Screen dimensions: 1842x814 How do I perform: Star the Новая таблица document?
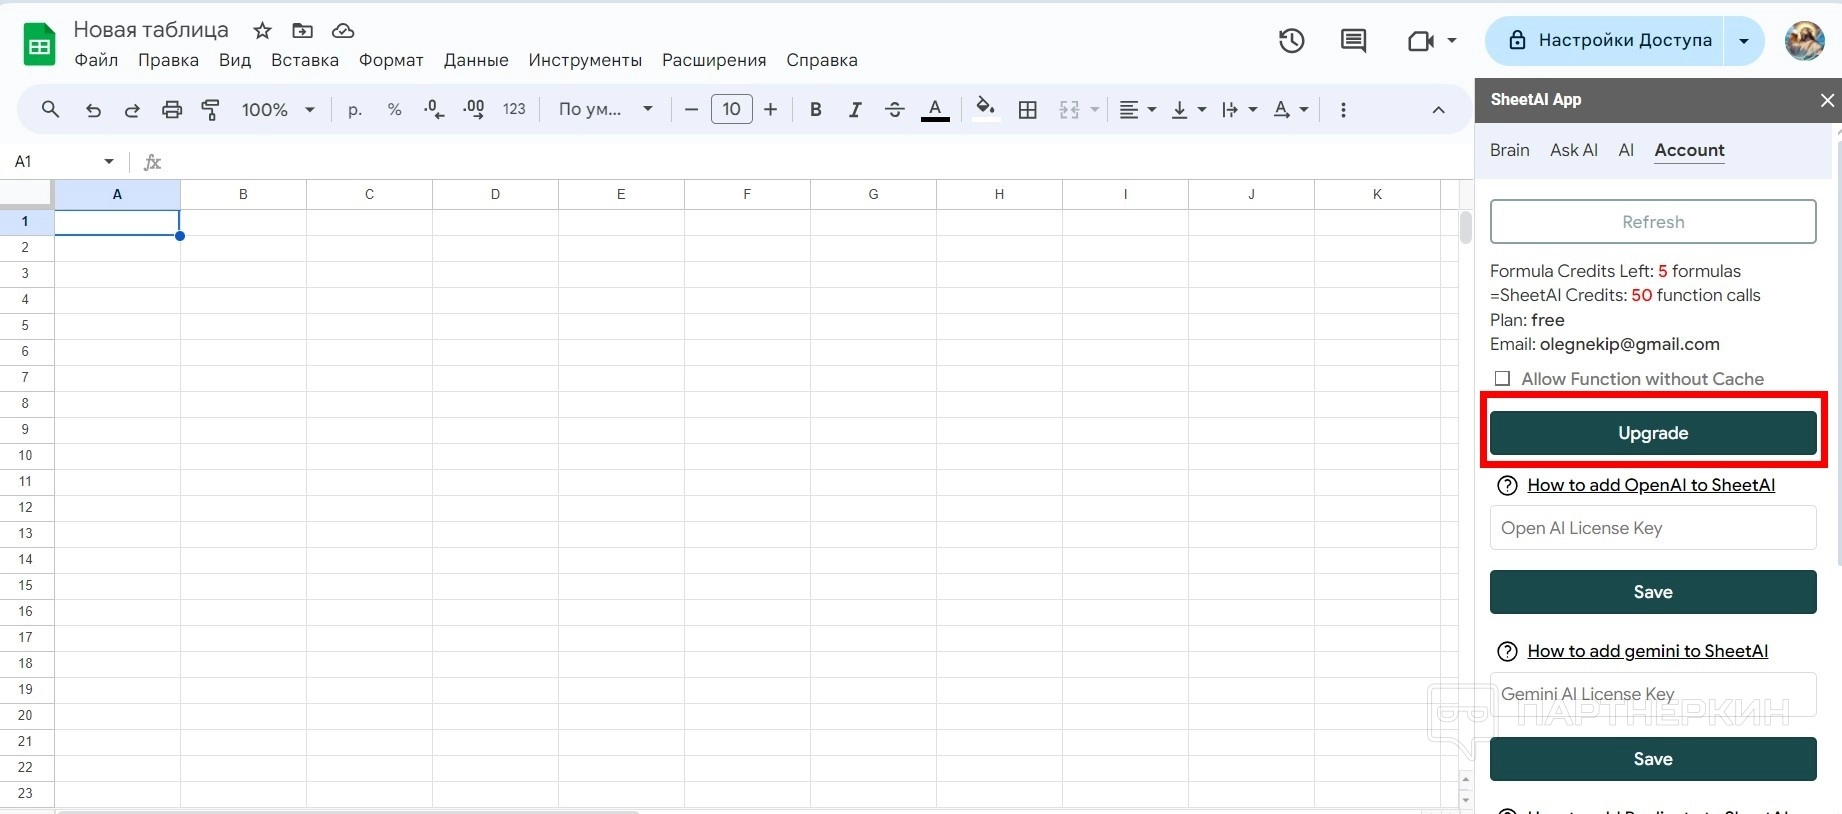pyautogui.click(x=263, y=31)
